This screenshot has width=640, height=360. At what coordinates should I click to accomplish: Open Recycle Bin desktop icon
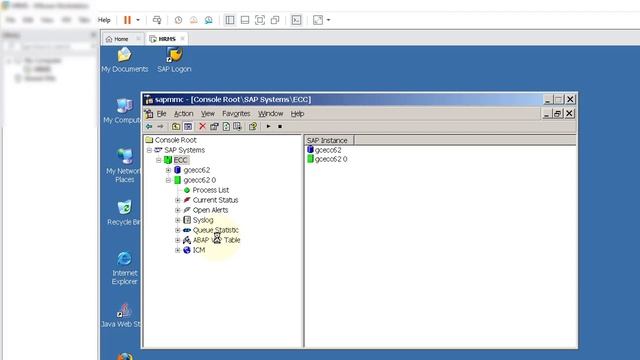[x=124, y=213]
